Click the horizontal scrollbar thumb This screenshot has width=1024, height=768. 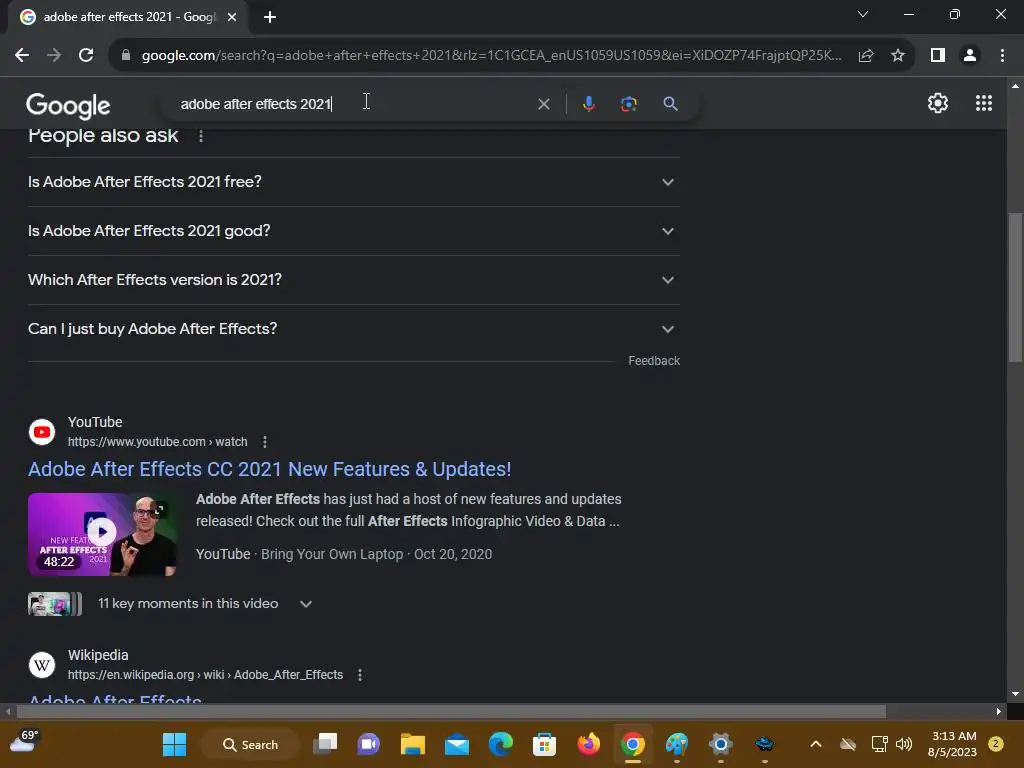pos(451,711)
